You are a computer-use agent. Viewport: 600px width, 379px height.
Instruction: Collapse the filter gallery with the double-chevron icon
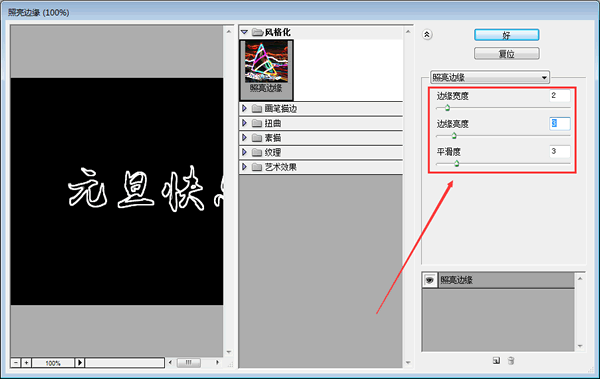tap(427, 35)
